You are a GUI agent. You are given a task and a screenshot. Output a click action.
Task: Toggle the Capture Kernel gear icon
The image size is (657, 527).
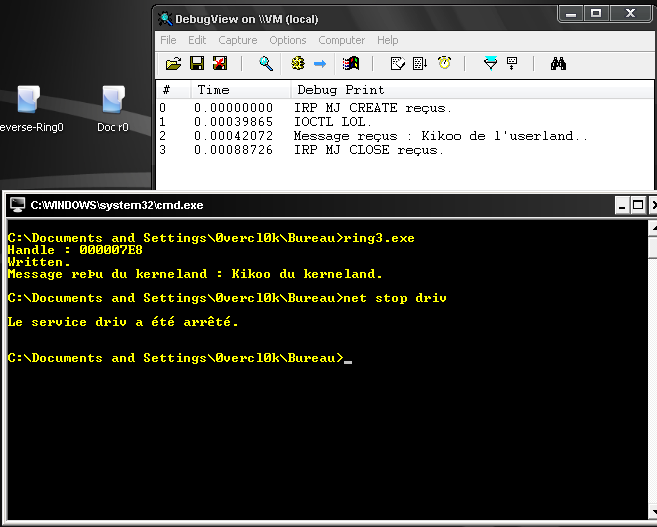click(297, 64)
